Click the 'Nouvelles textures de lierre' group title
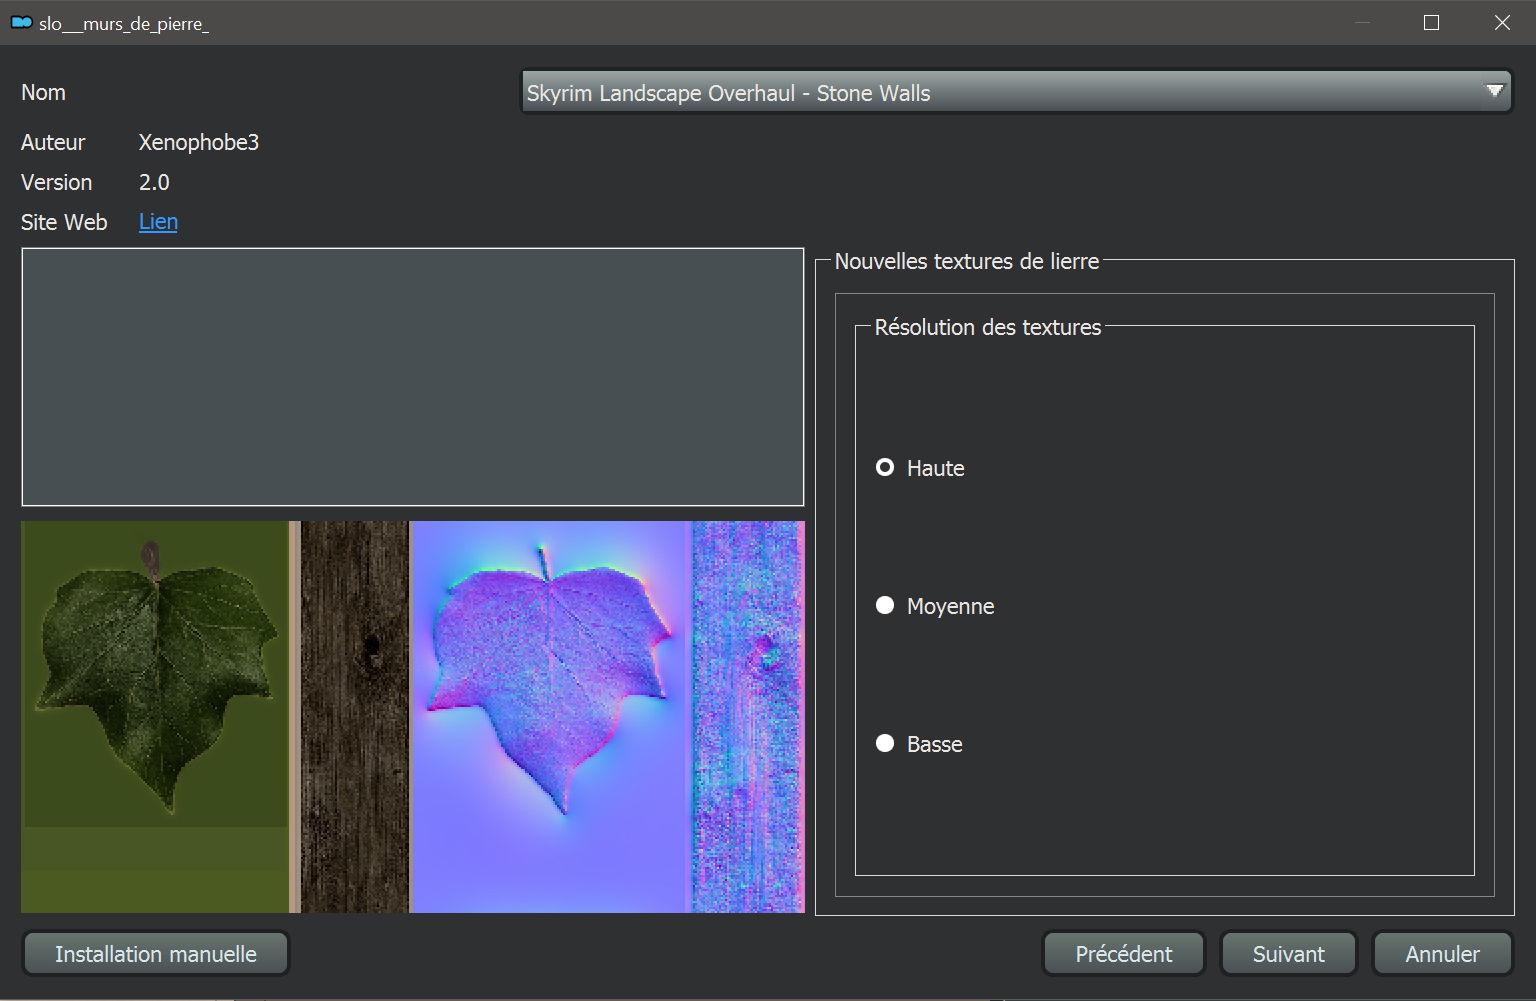 click(967, 261)
